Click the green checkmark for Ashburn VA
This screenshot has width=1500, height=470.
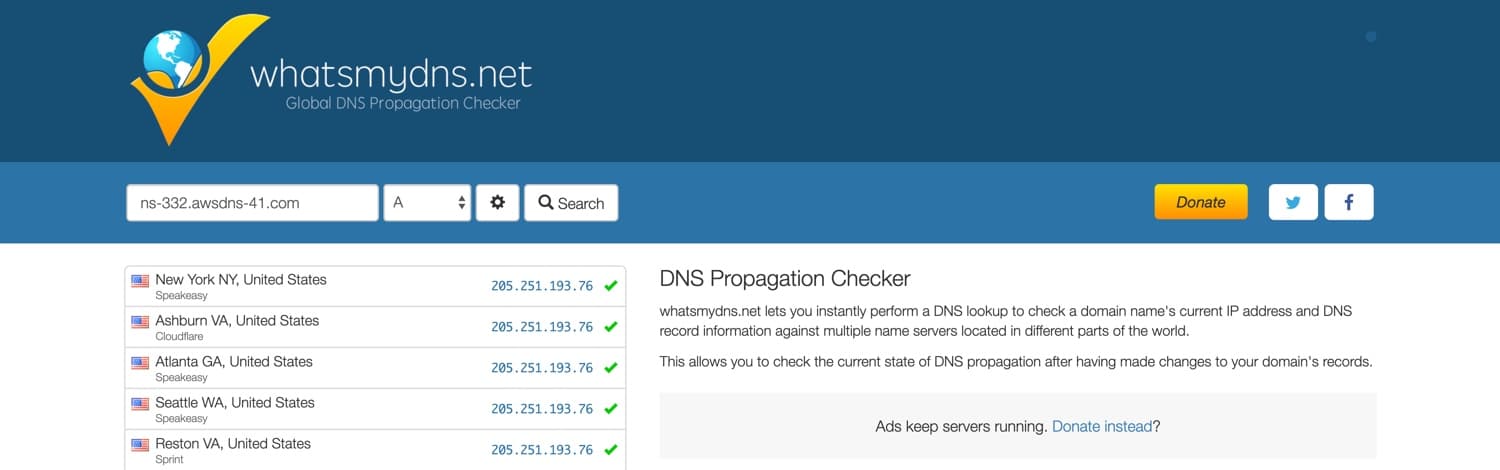[x=611, y=327]
